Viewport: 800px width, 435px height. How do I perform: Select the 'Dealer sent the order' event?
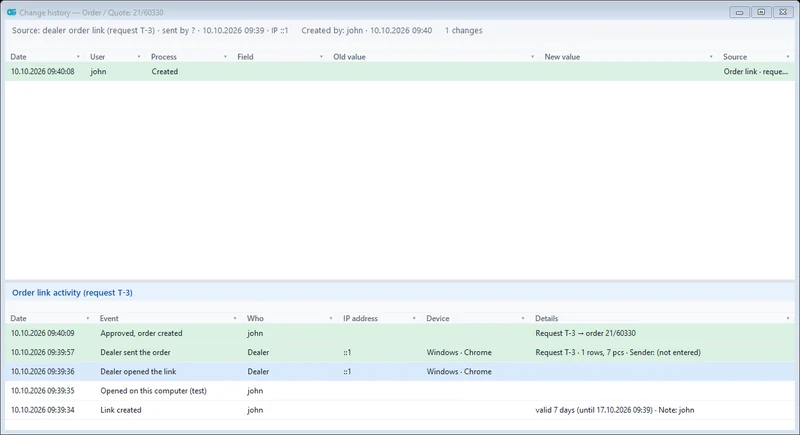point(400,352)
